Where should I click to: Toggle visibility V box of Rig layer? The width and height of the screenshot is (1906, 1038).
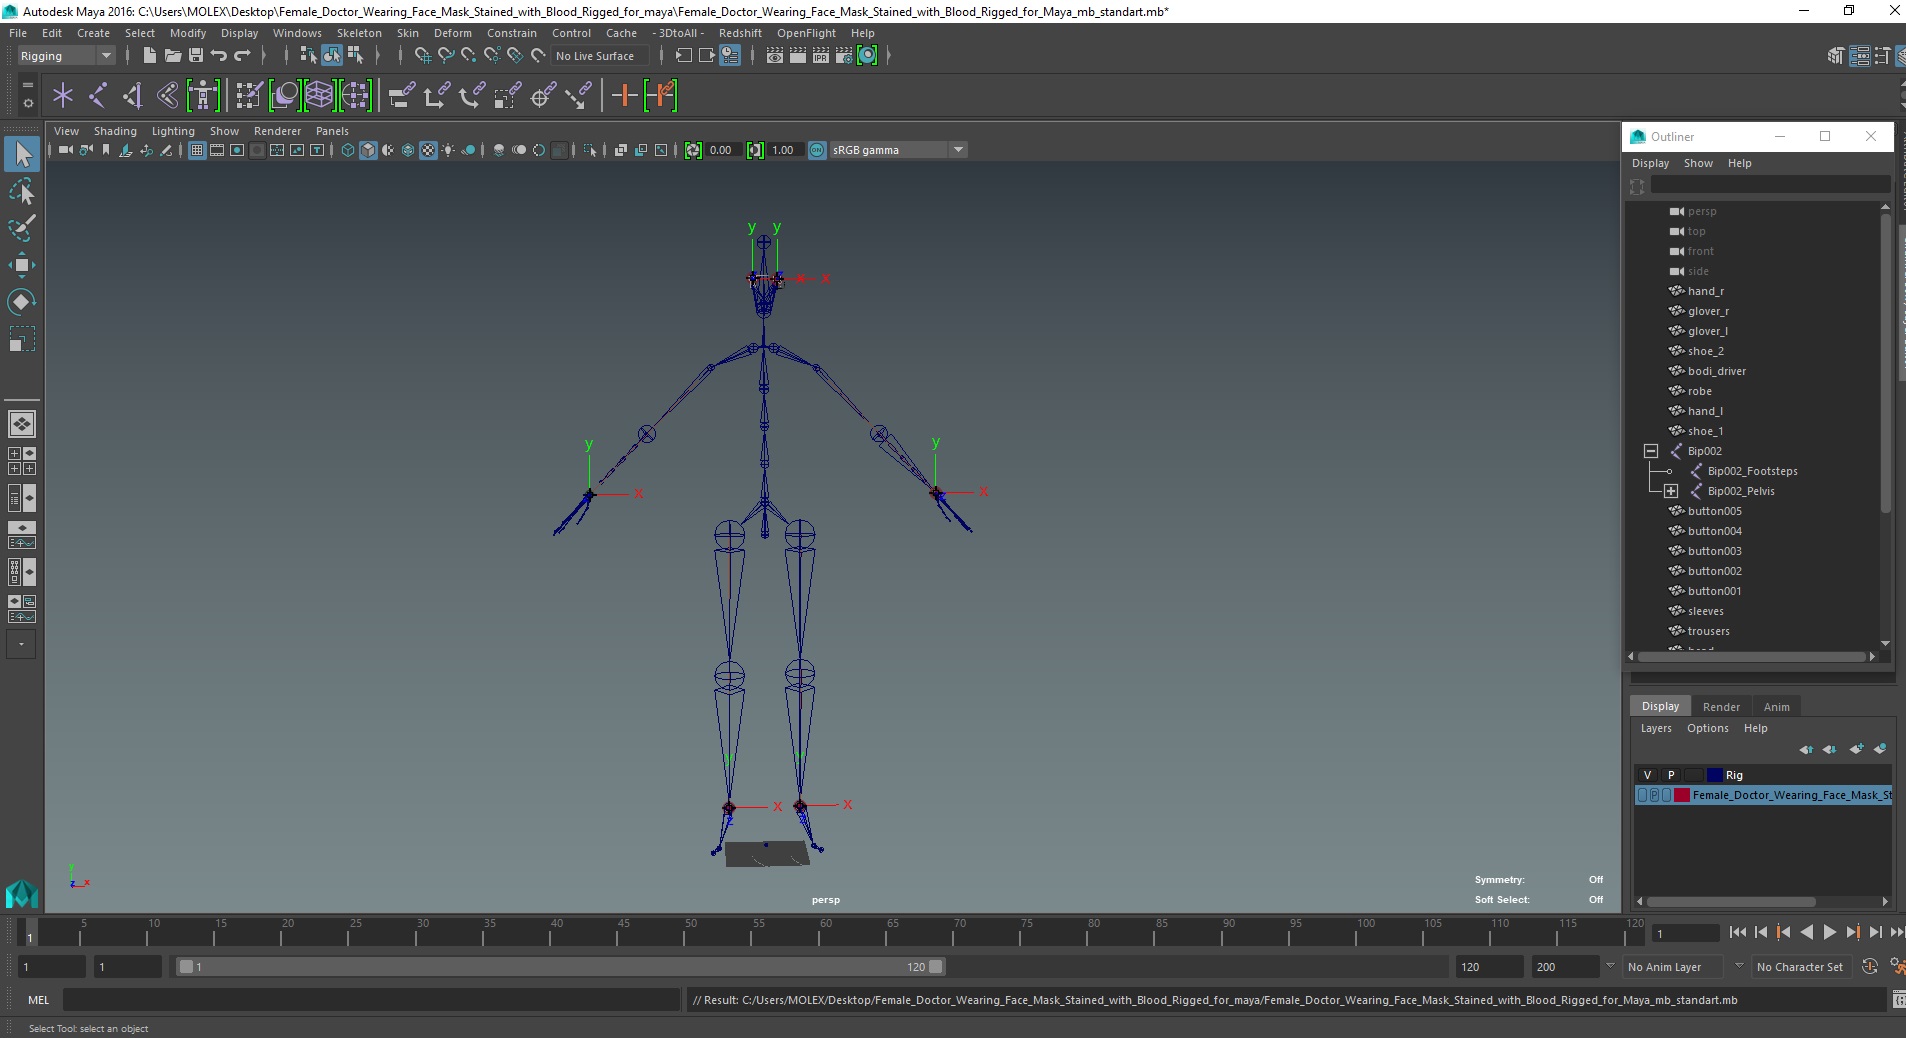pyautogui.click(x=1647, y=775)
